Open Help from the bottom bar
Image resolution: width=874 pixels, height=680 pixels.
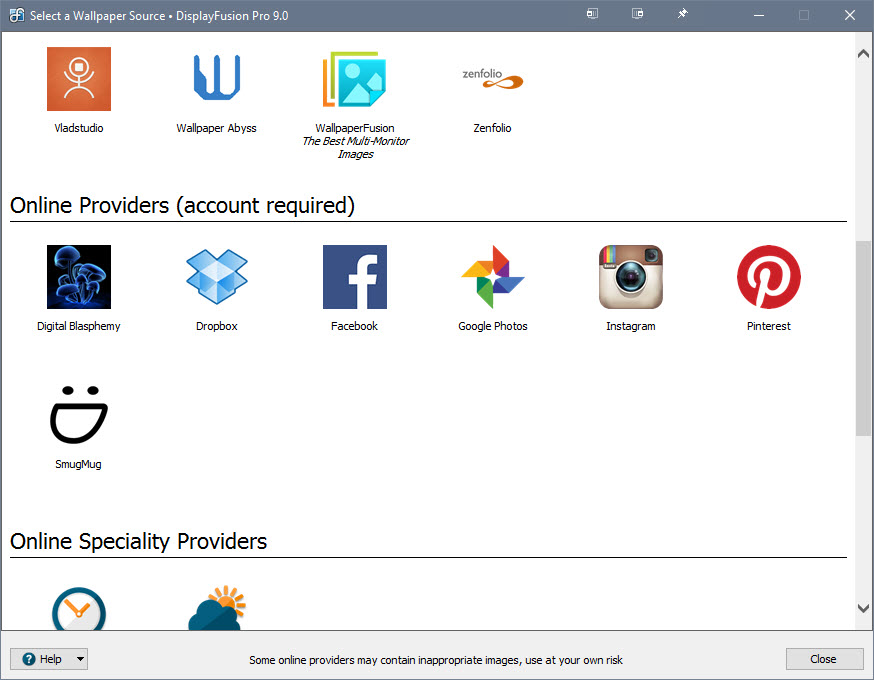coord(42,658)
